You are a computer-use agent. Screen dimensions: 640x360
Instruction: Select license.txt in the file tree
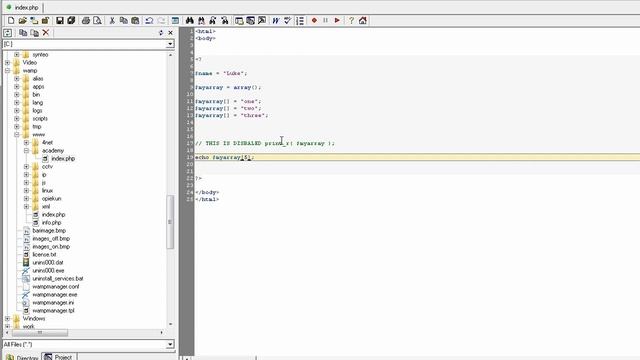[x=44, y=254]
